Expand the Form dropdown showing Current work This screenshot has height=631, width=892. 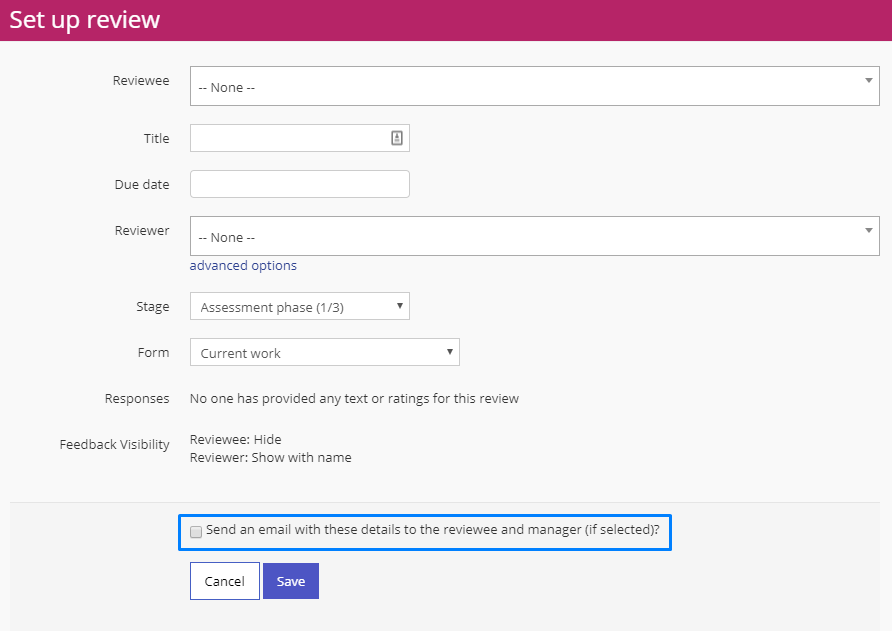point(325,352)
